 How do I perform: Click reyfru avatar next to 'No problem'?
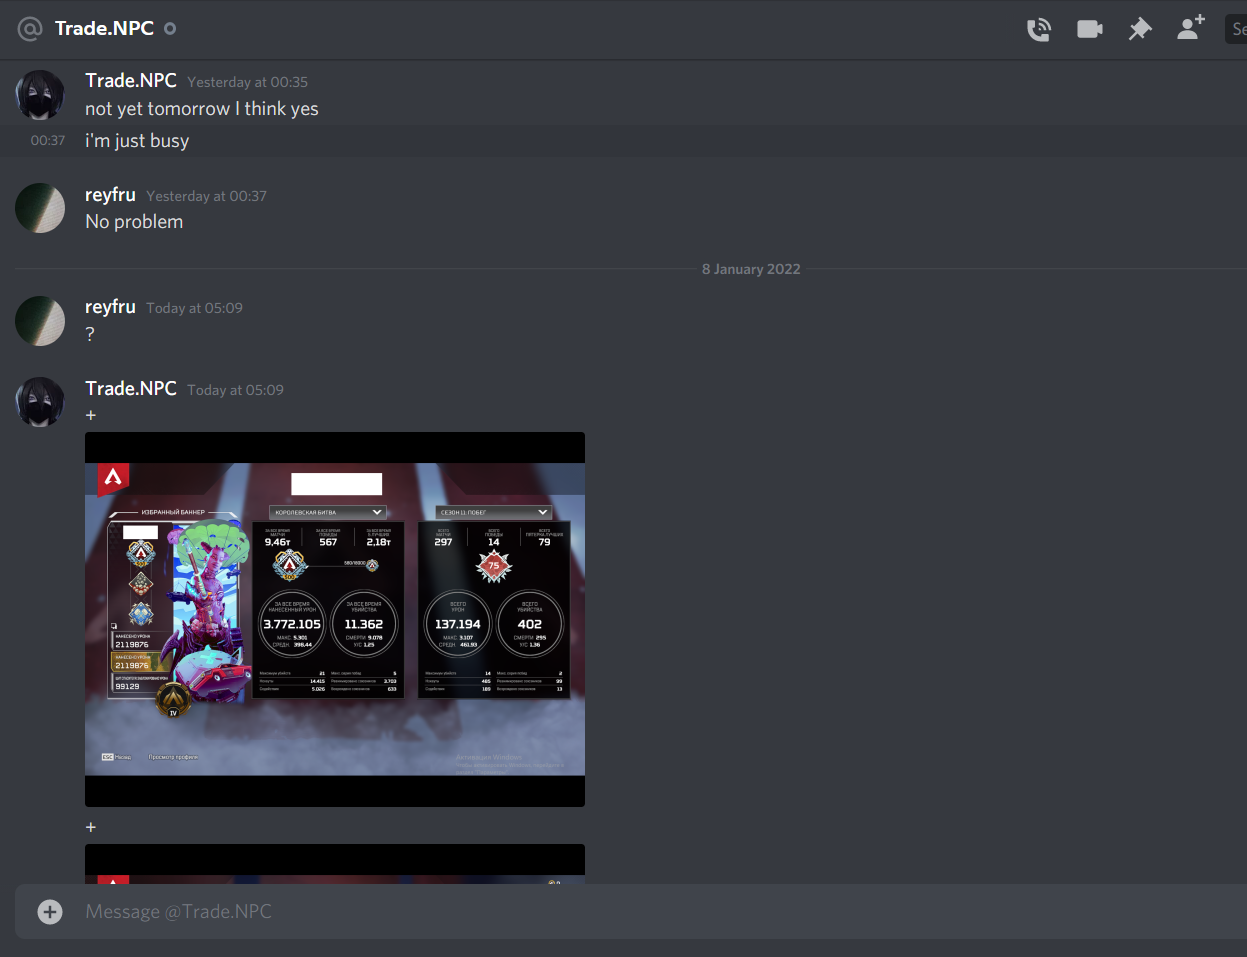(40, 208)
